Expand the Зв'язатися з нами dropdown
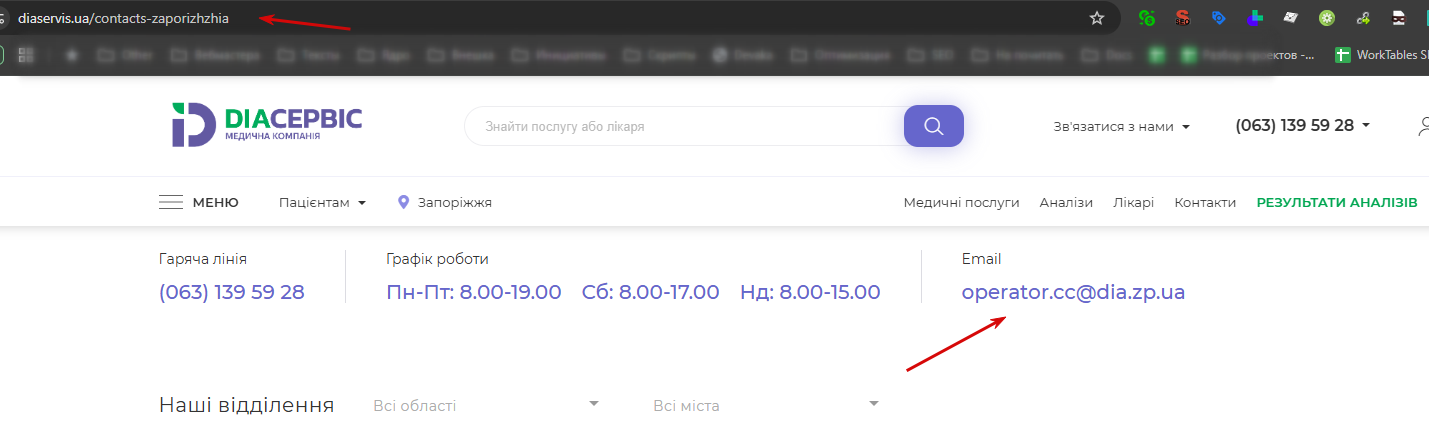Image resolution: width=1429 pixels, height=422 pixels. [x=1122, y=127]
